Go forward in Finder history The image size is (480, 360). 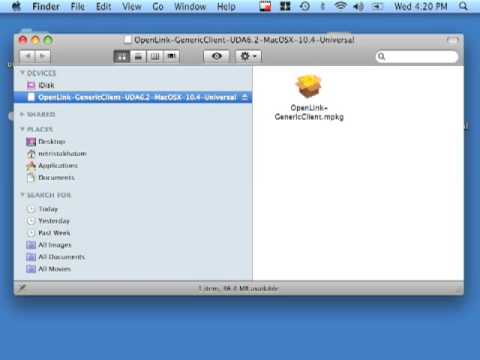[43, 56]
